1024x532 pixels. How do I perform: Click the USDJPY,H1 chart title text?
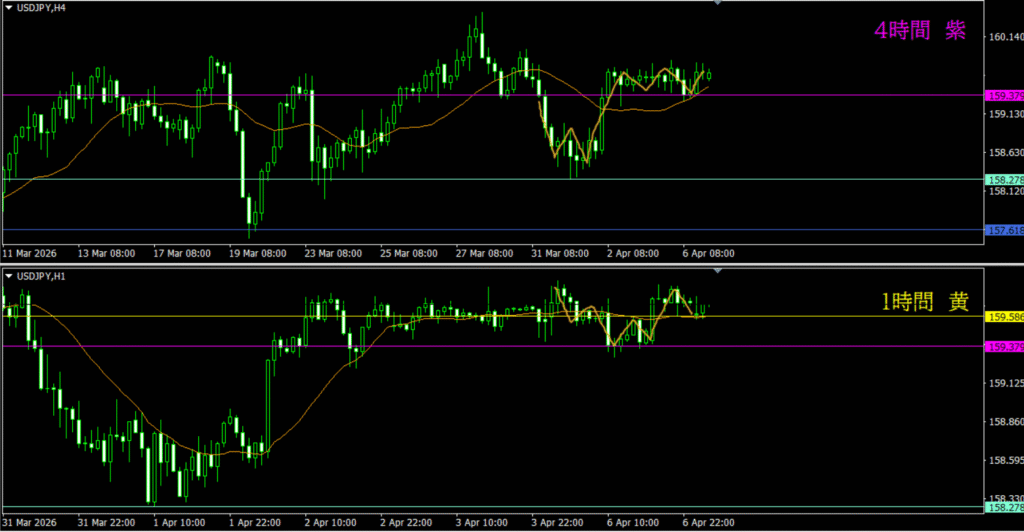(x=42, y=275)
